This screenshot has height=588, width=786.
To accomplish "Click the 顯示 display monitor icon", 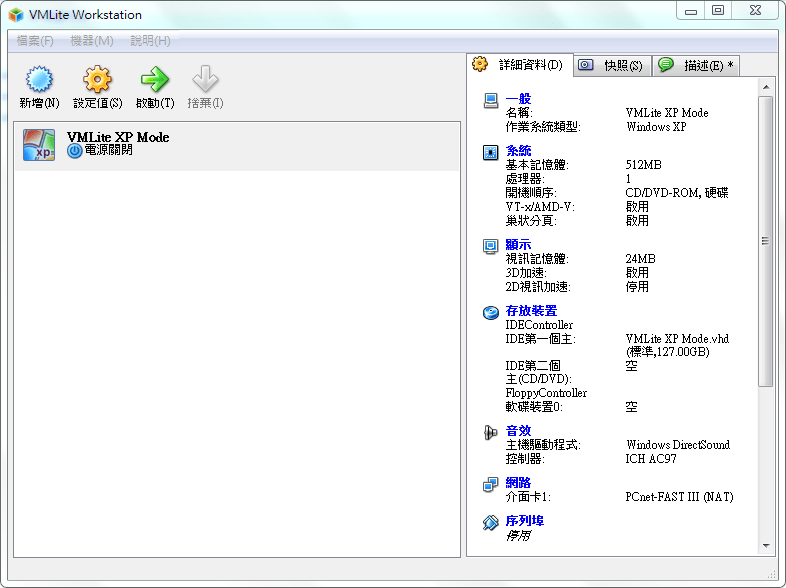I will (x=491, y=246).
